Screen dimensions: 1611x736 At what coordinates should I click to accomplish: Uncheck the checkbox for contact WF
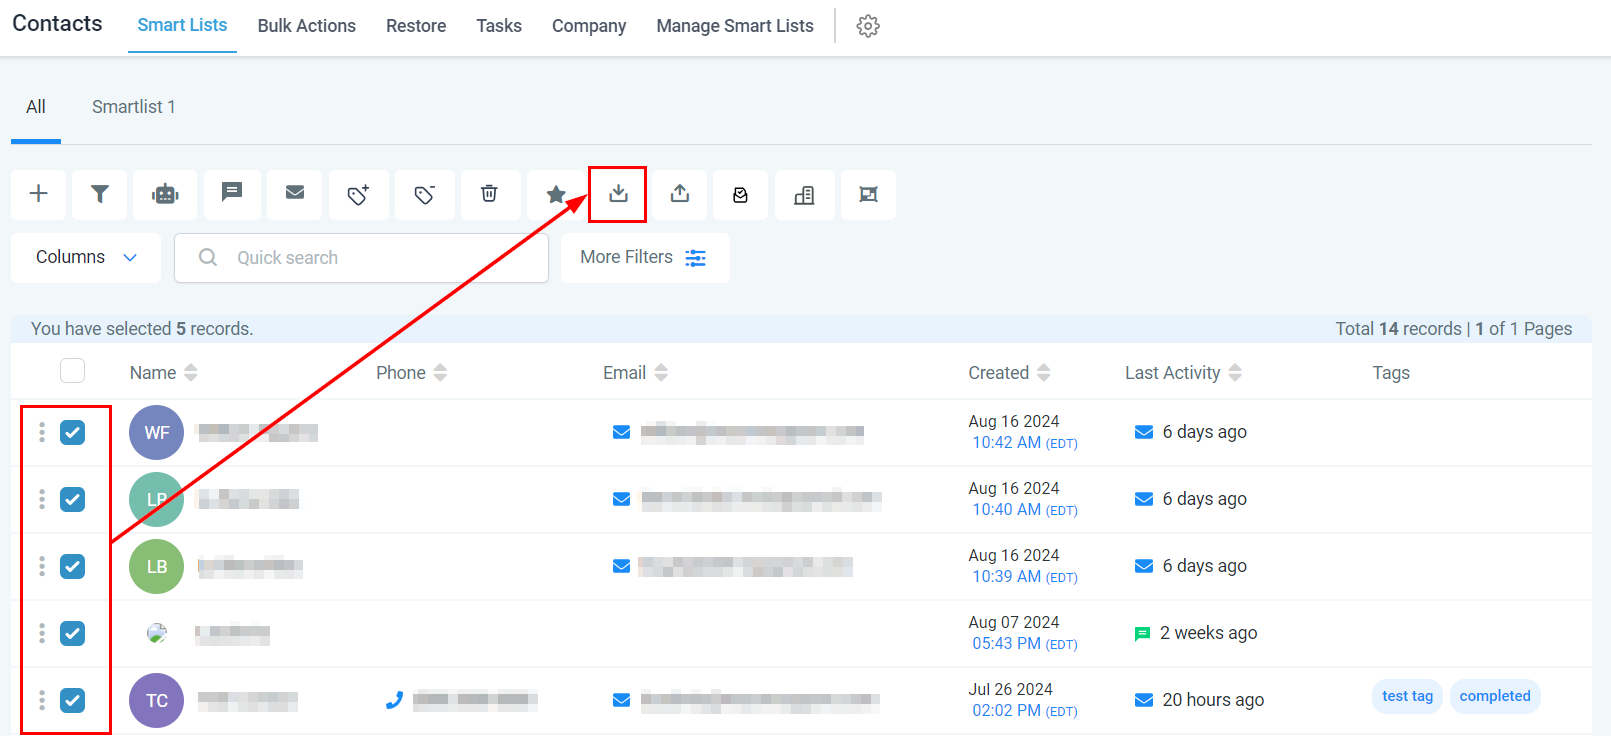point(72,432)
